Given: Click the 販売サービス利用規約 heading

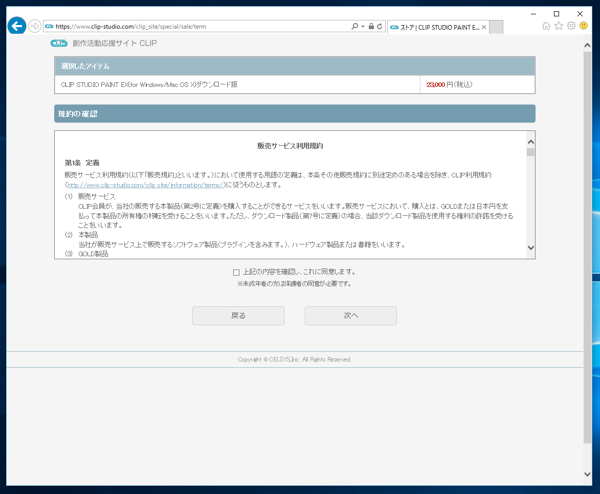Looking at the screenshot, I should pos(290,146).
